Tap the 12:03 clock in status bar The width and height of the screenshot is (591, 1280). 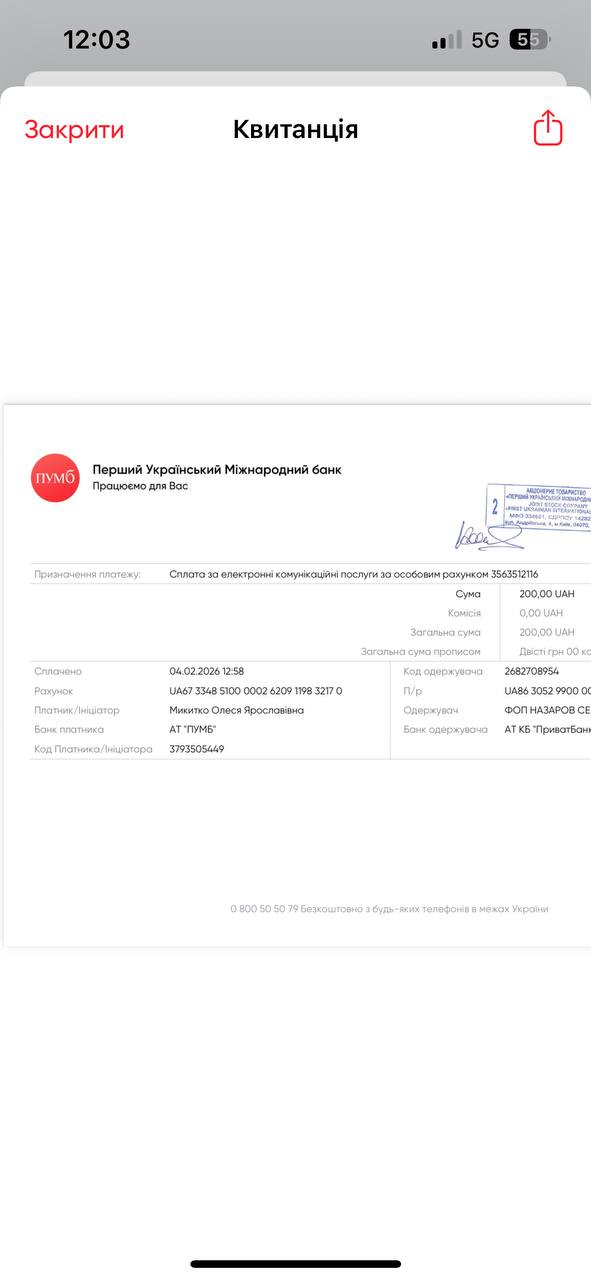point(97,40)
